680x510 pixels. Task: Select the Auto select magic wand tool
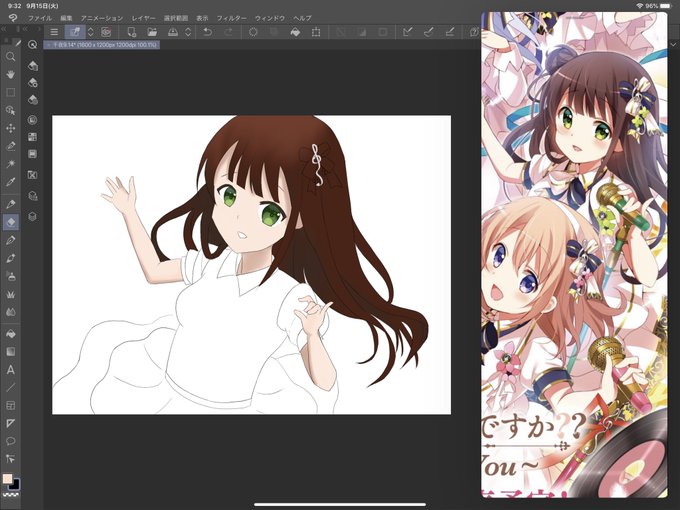pyautogui.click(x=10, y=164)
